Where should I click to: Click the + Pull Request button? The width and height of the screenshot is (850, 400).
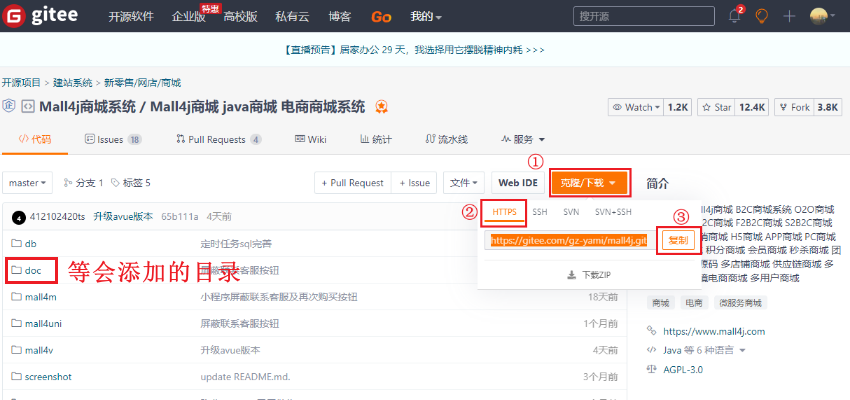pyautogui.click(x=352, y=183)
